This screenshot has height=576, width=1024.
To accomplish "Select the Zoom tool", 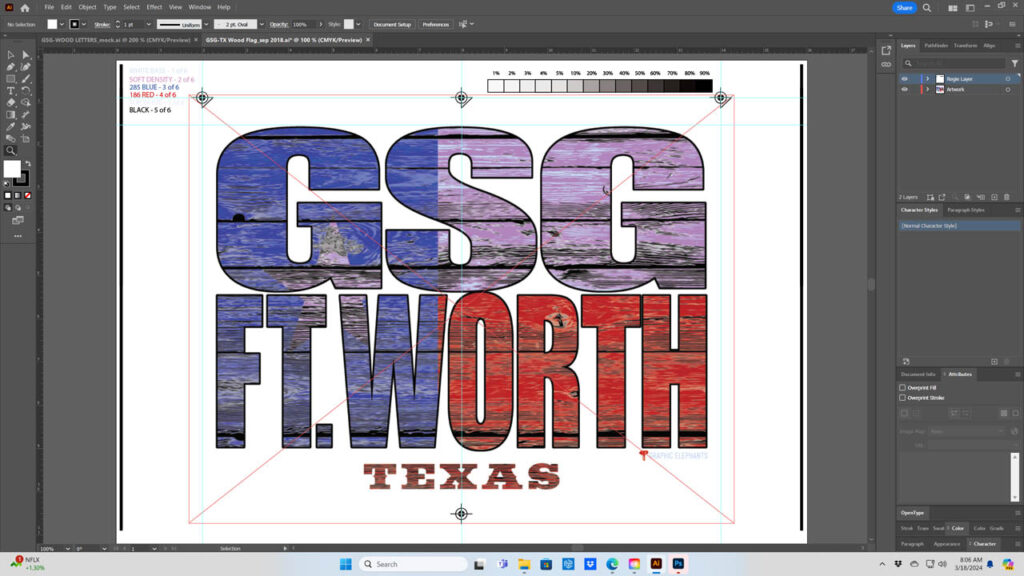I will [x=11, y=150].
